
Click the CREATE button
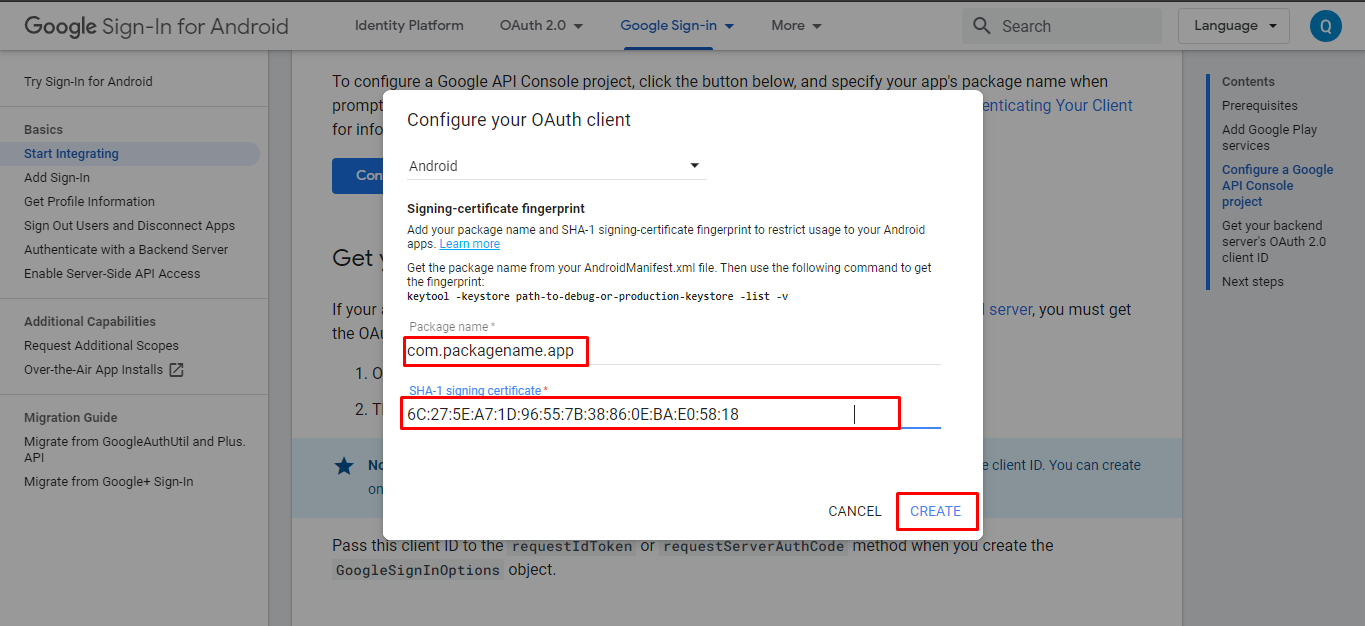[x=935, y=511]
